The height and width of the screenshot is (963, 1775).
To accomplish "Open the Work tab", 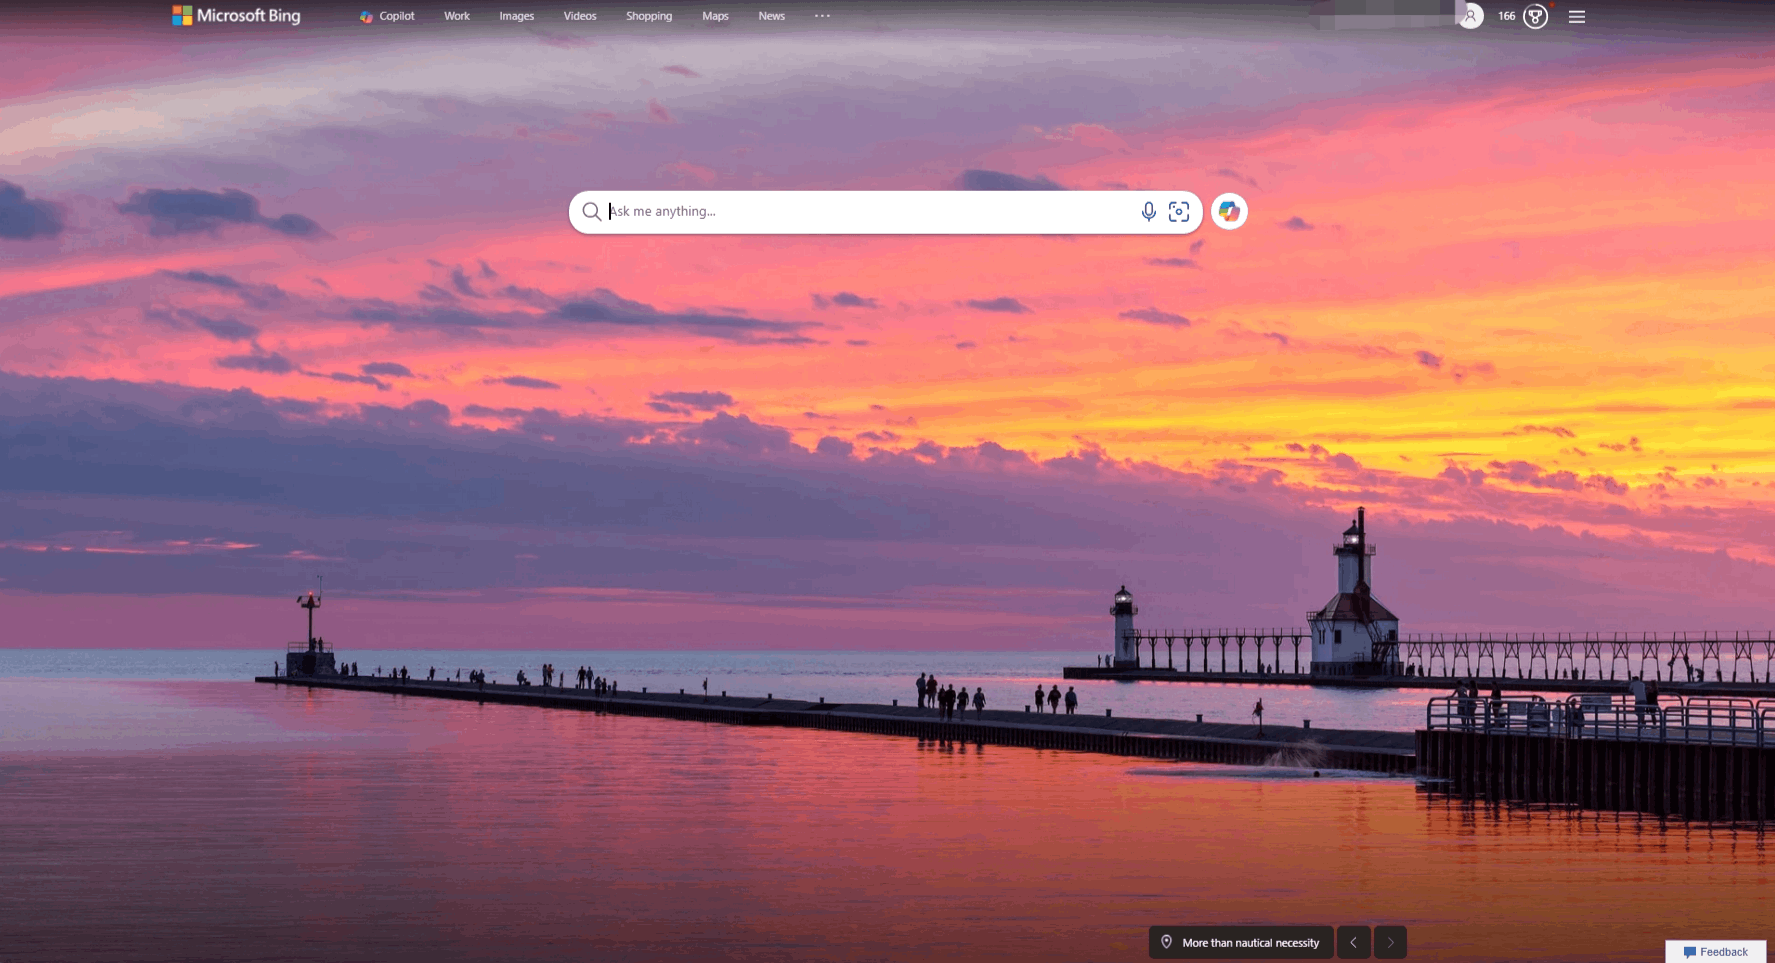I will pos(457,16).
